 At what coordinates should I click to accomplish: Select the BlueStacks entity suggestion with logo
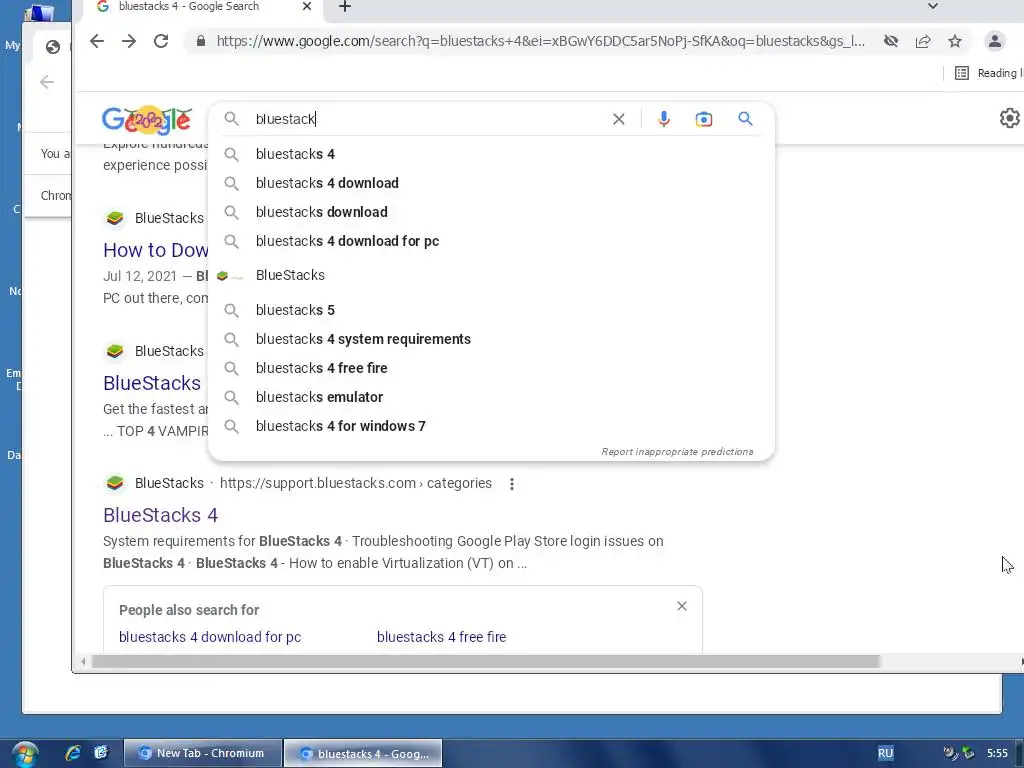coord(491,276)
